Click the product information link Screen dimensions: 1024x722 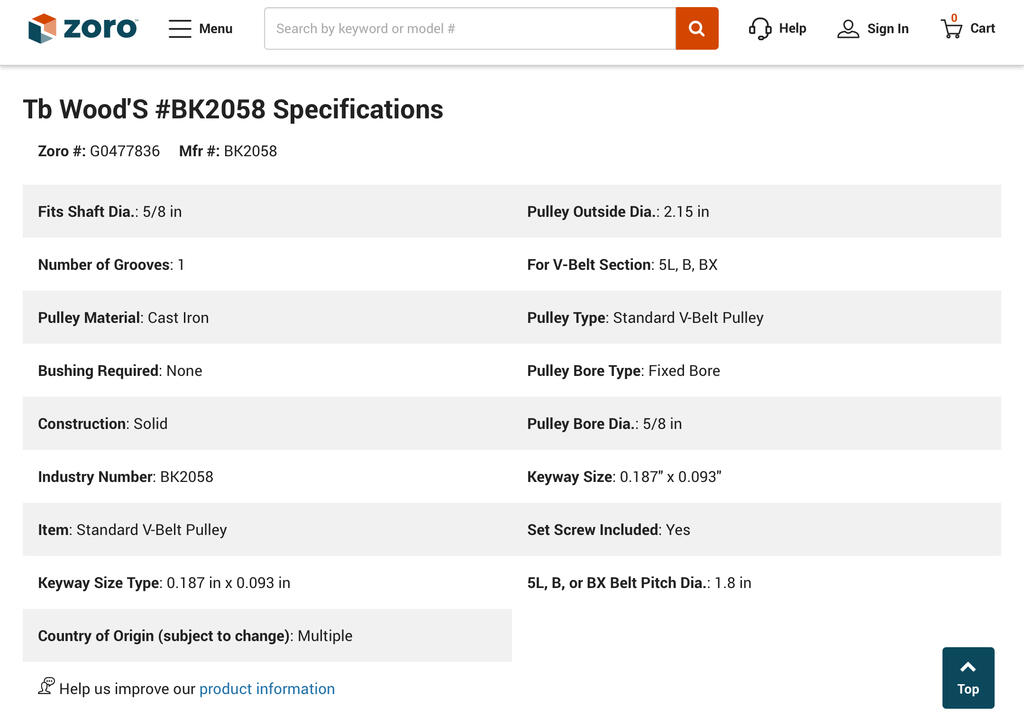click(x=267, y=689)
